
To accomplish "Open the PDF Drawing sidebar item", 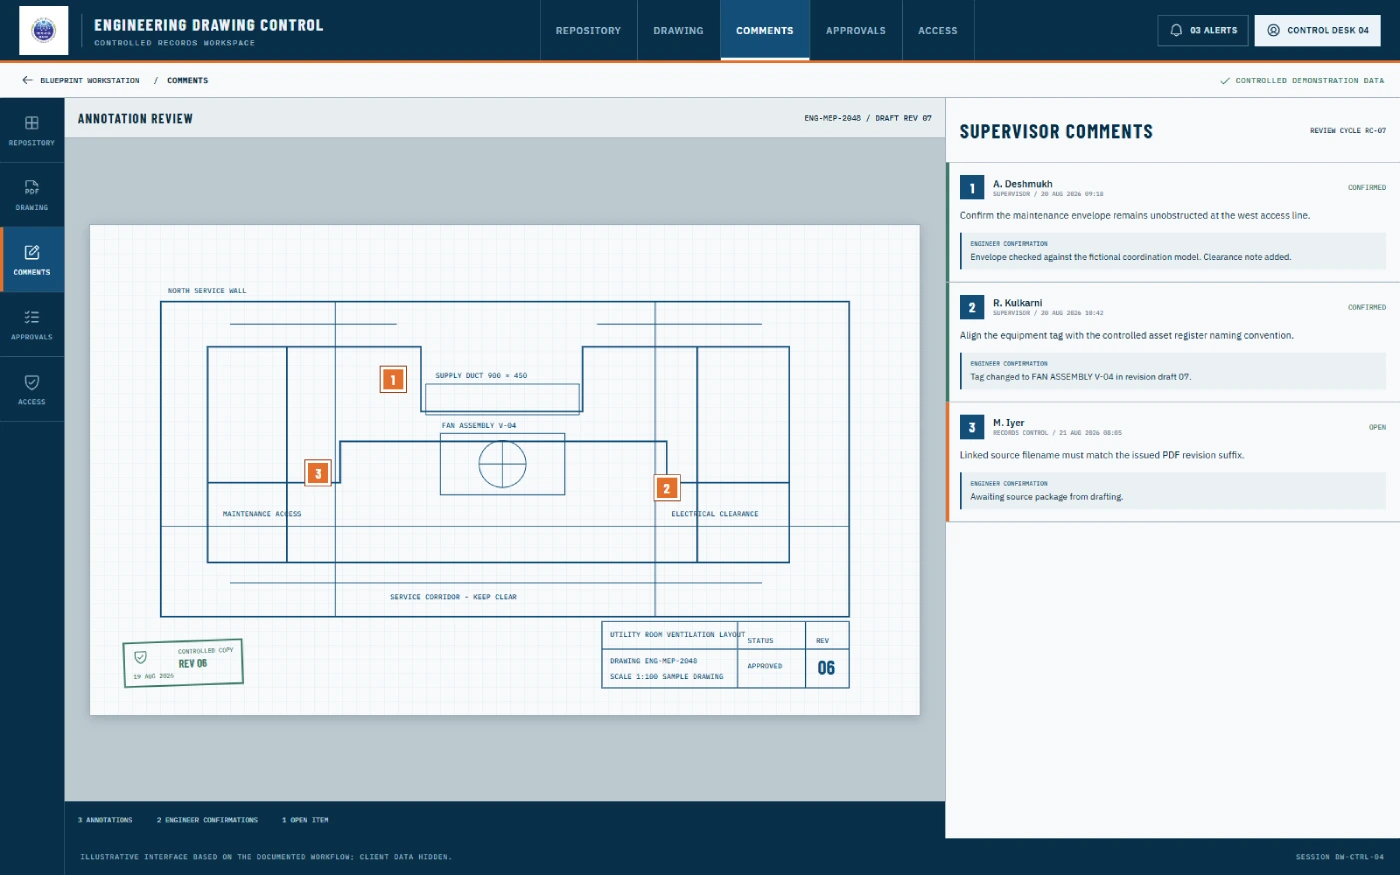I will click(32, 195).
